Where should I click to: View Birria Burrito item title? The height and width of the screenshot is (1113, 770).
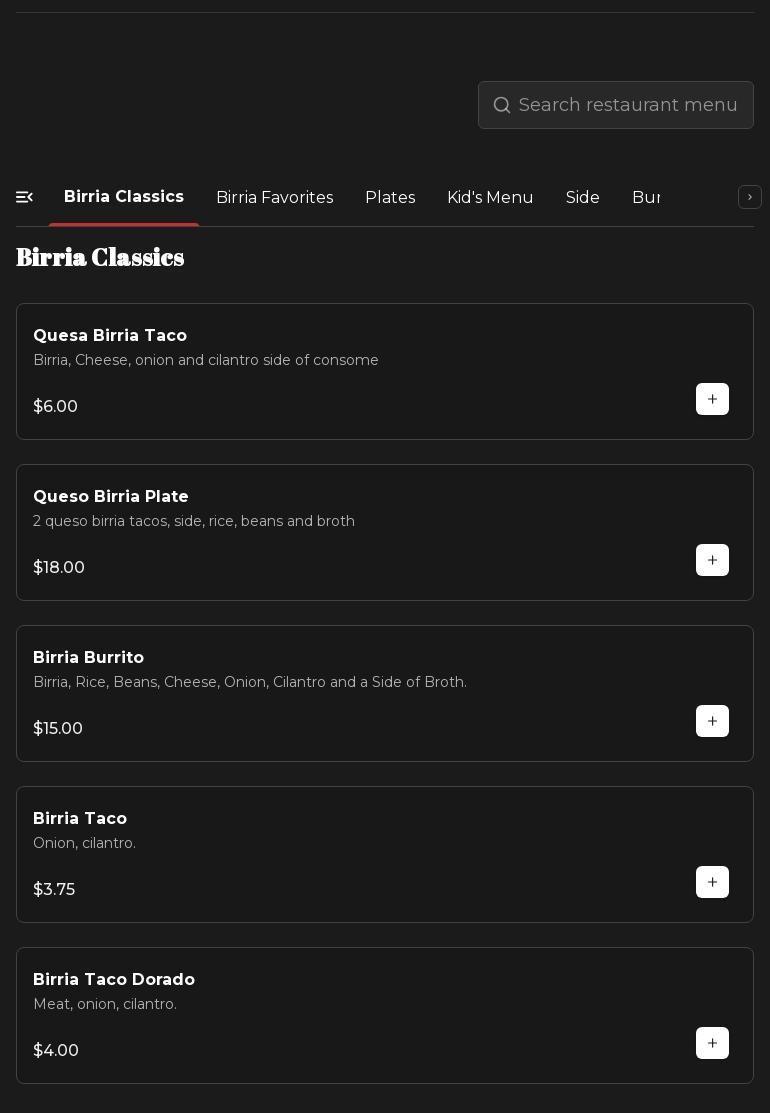click(x=88, y=657)
